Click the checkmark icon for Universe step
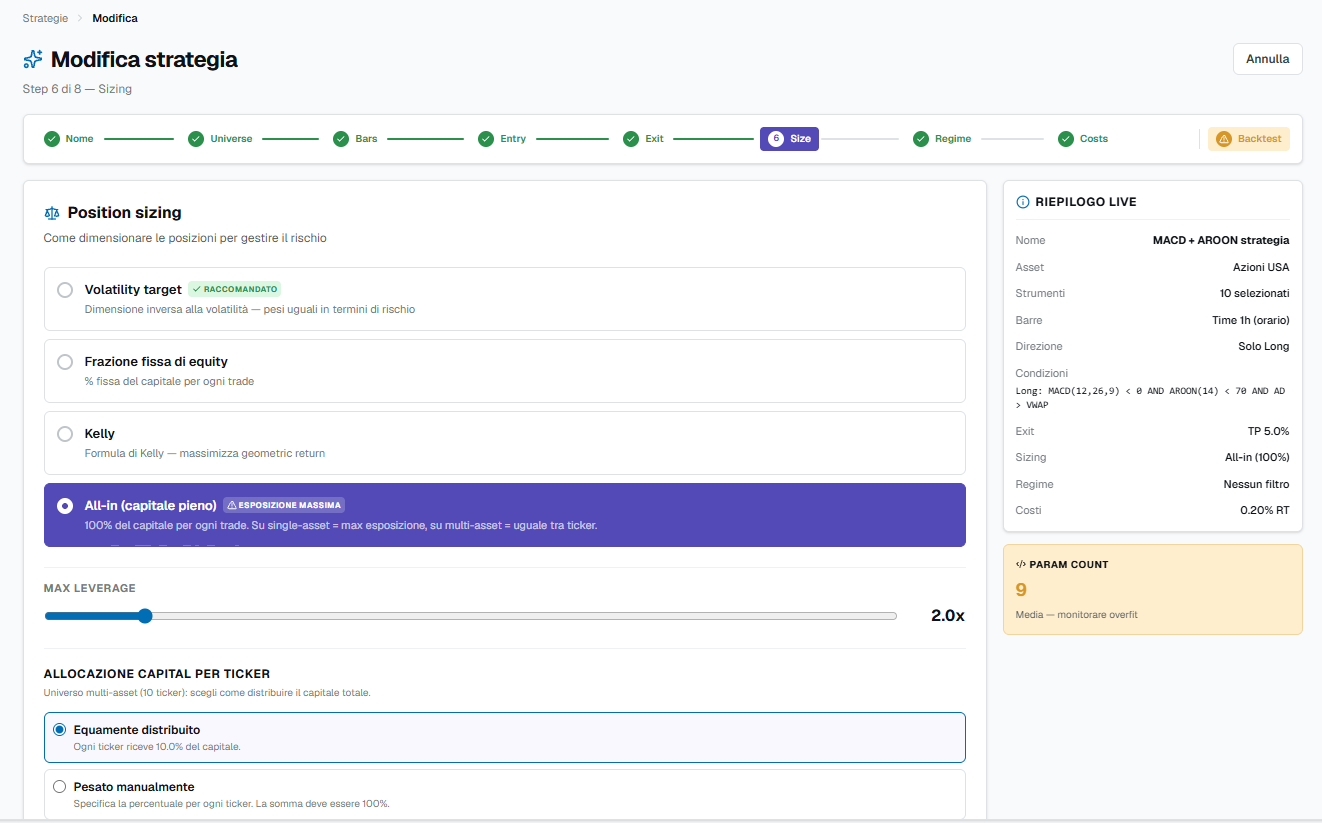 point(196,139)
